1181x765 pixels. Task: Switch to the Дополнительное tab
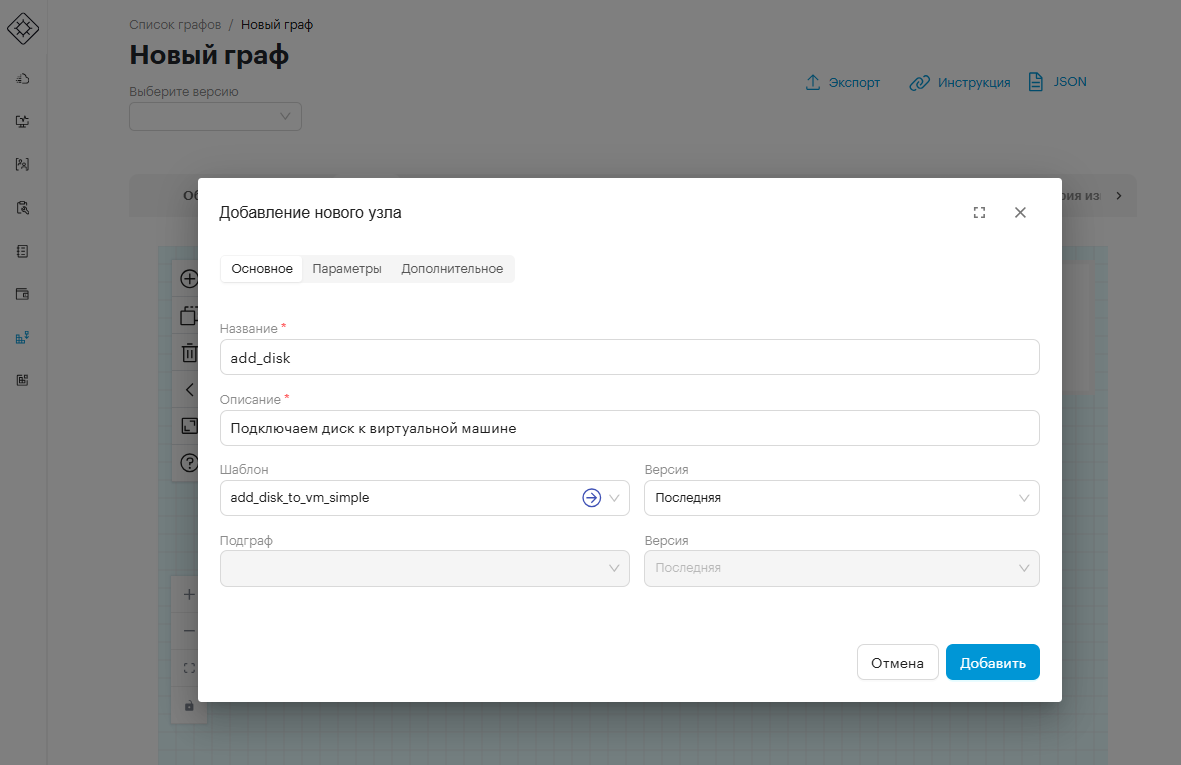[452, 269]
